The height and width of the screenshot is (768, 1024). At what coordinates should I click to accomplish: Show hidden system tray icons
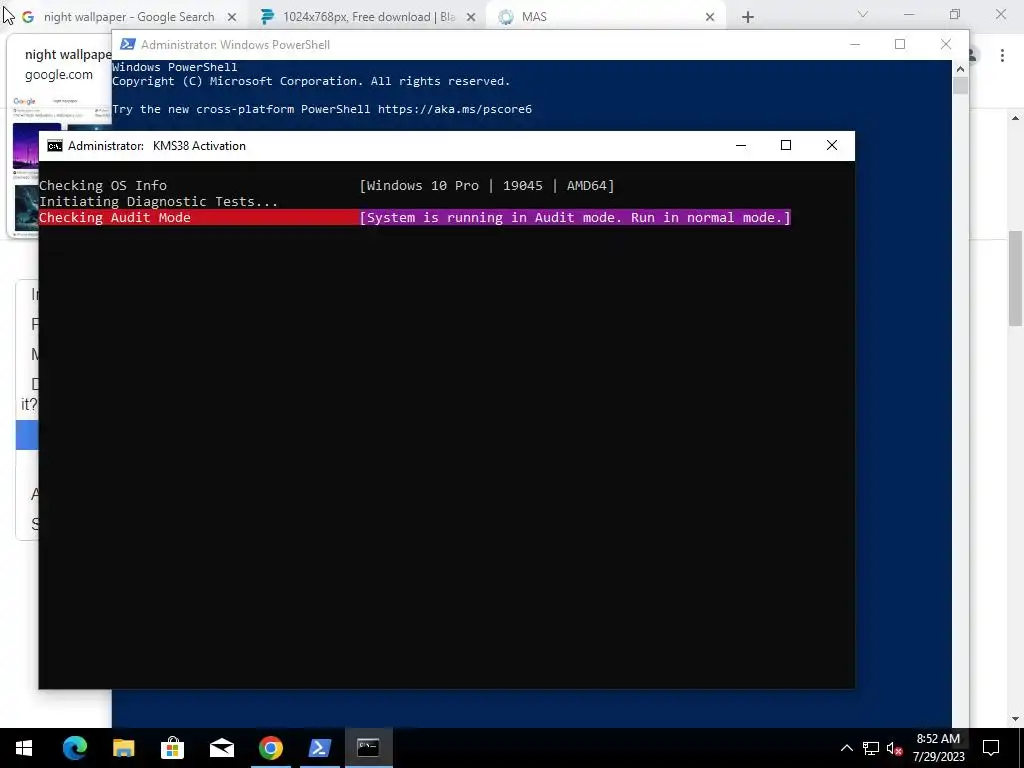pos(846,748)
